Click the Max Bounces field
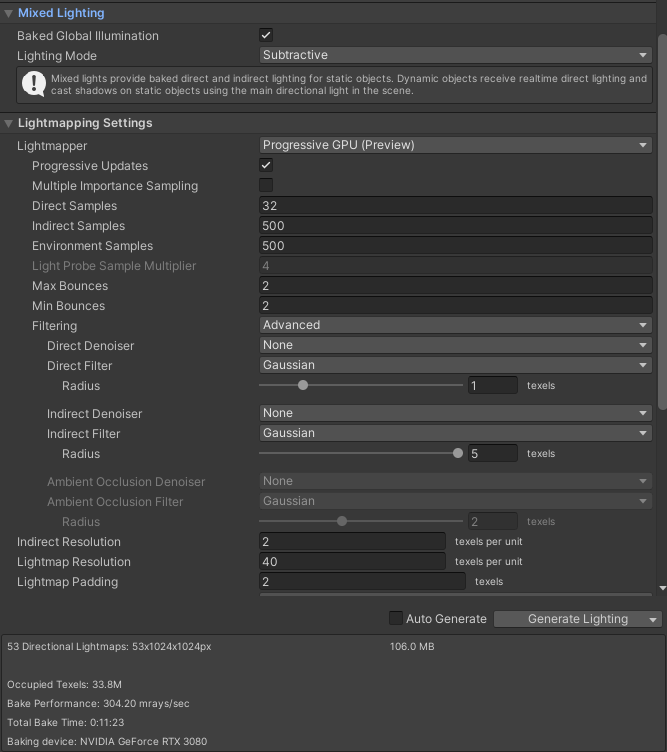667x752 pixels. click(x=456, y=286)
